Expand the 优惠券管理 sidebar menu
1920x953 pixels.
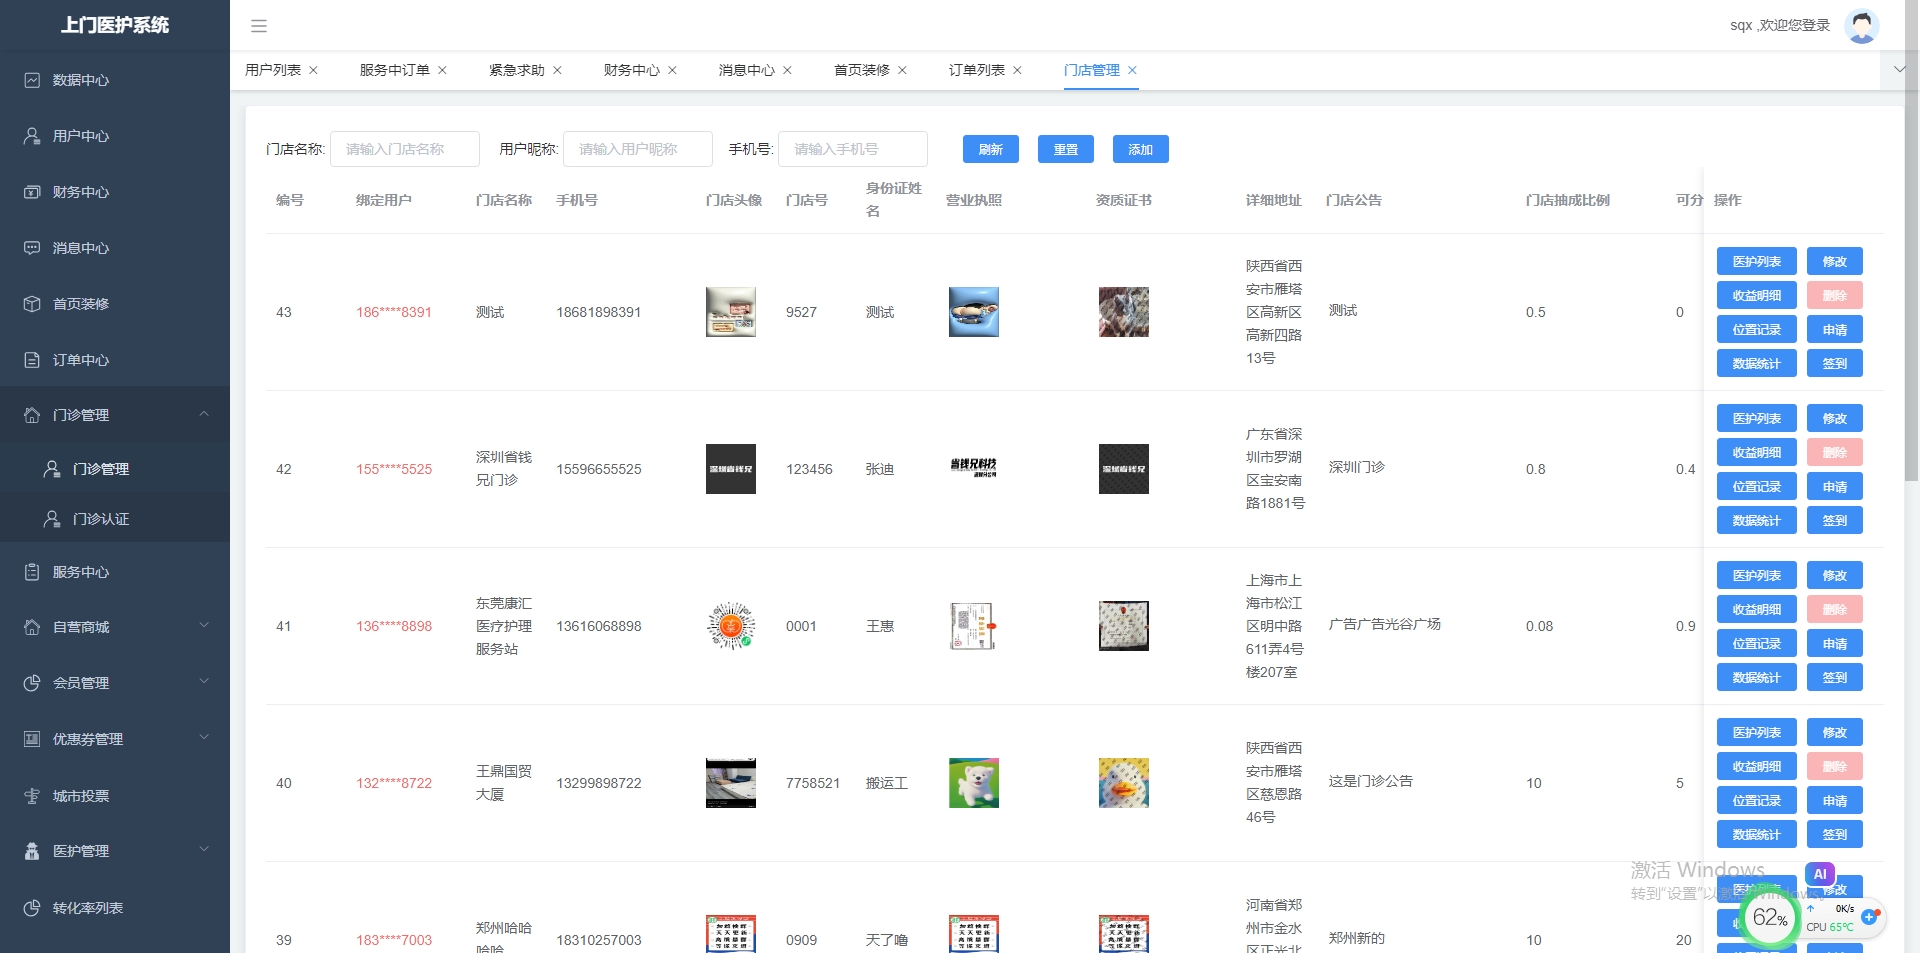pos(204,738)
